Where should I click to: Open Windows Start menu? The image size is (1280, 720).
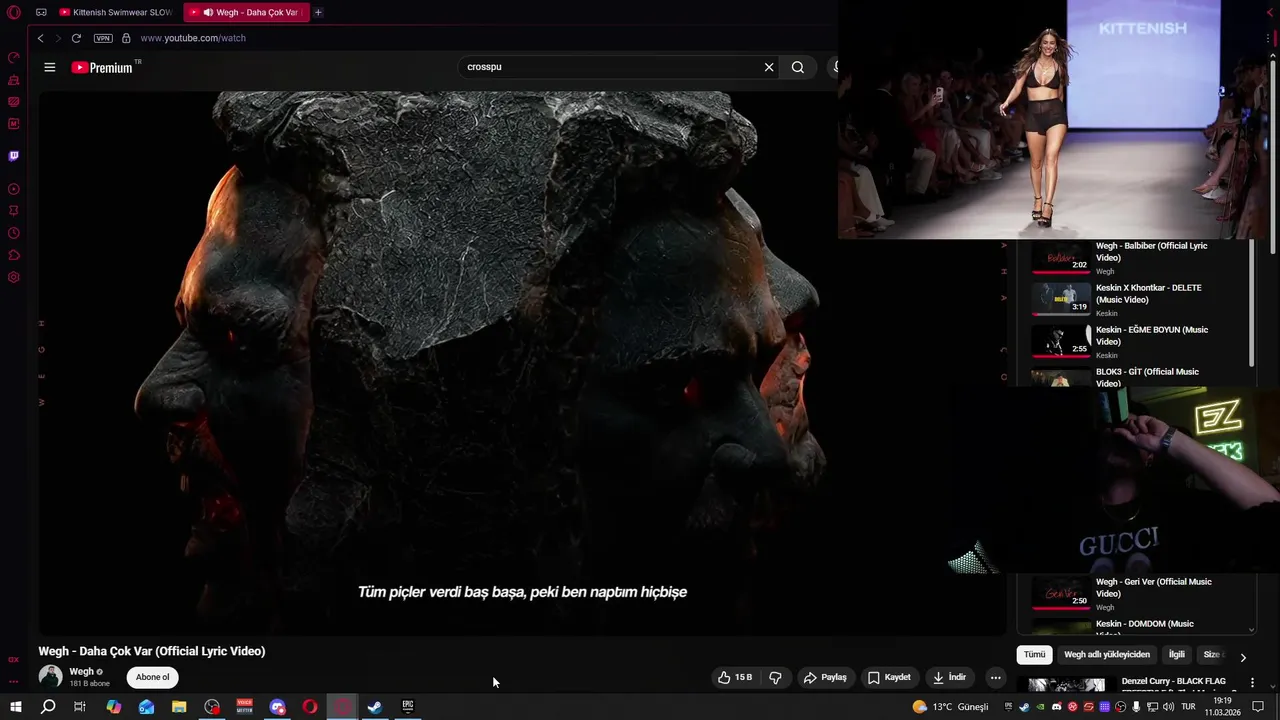click(15, 707)
